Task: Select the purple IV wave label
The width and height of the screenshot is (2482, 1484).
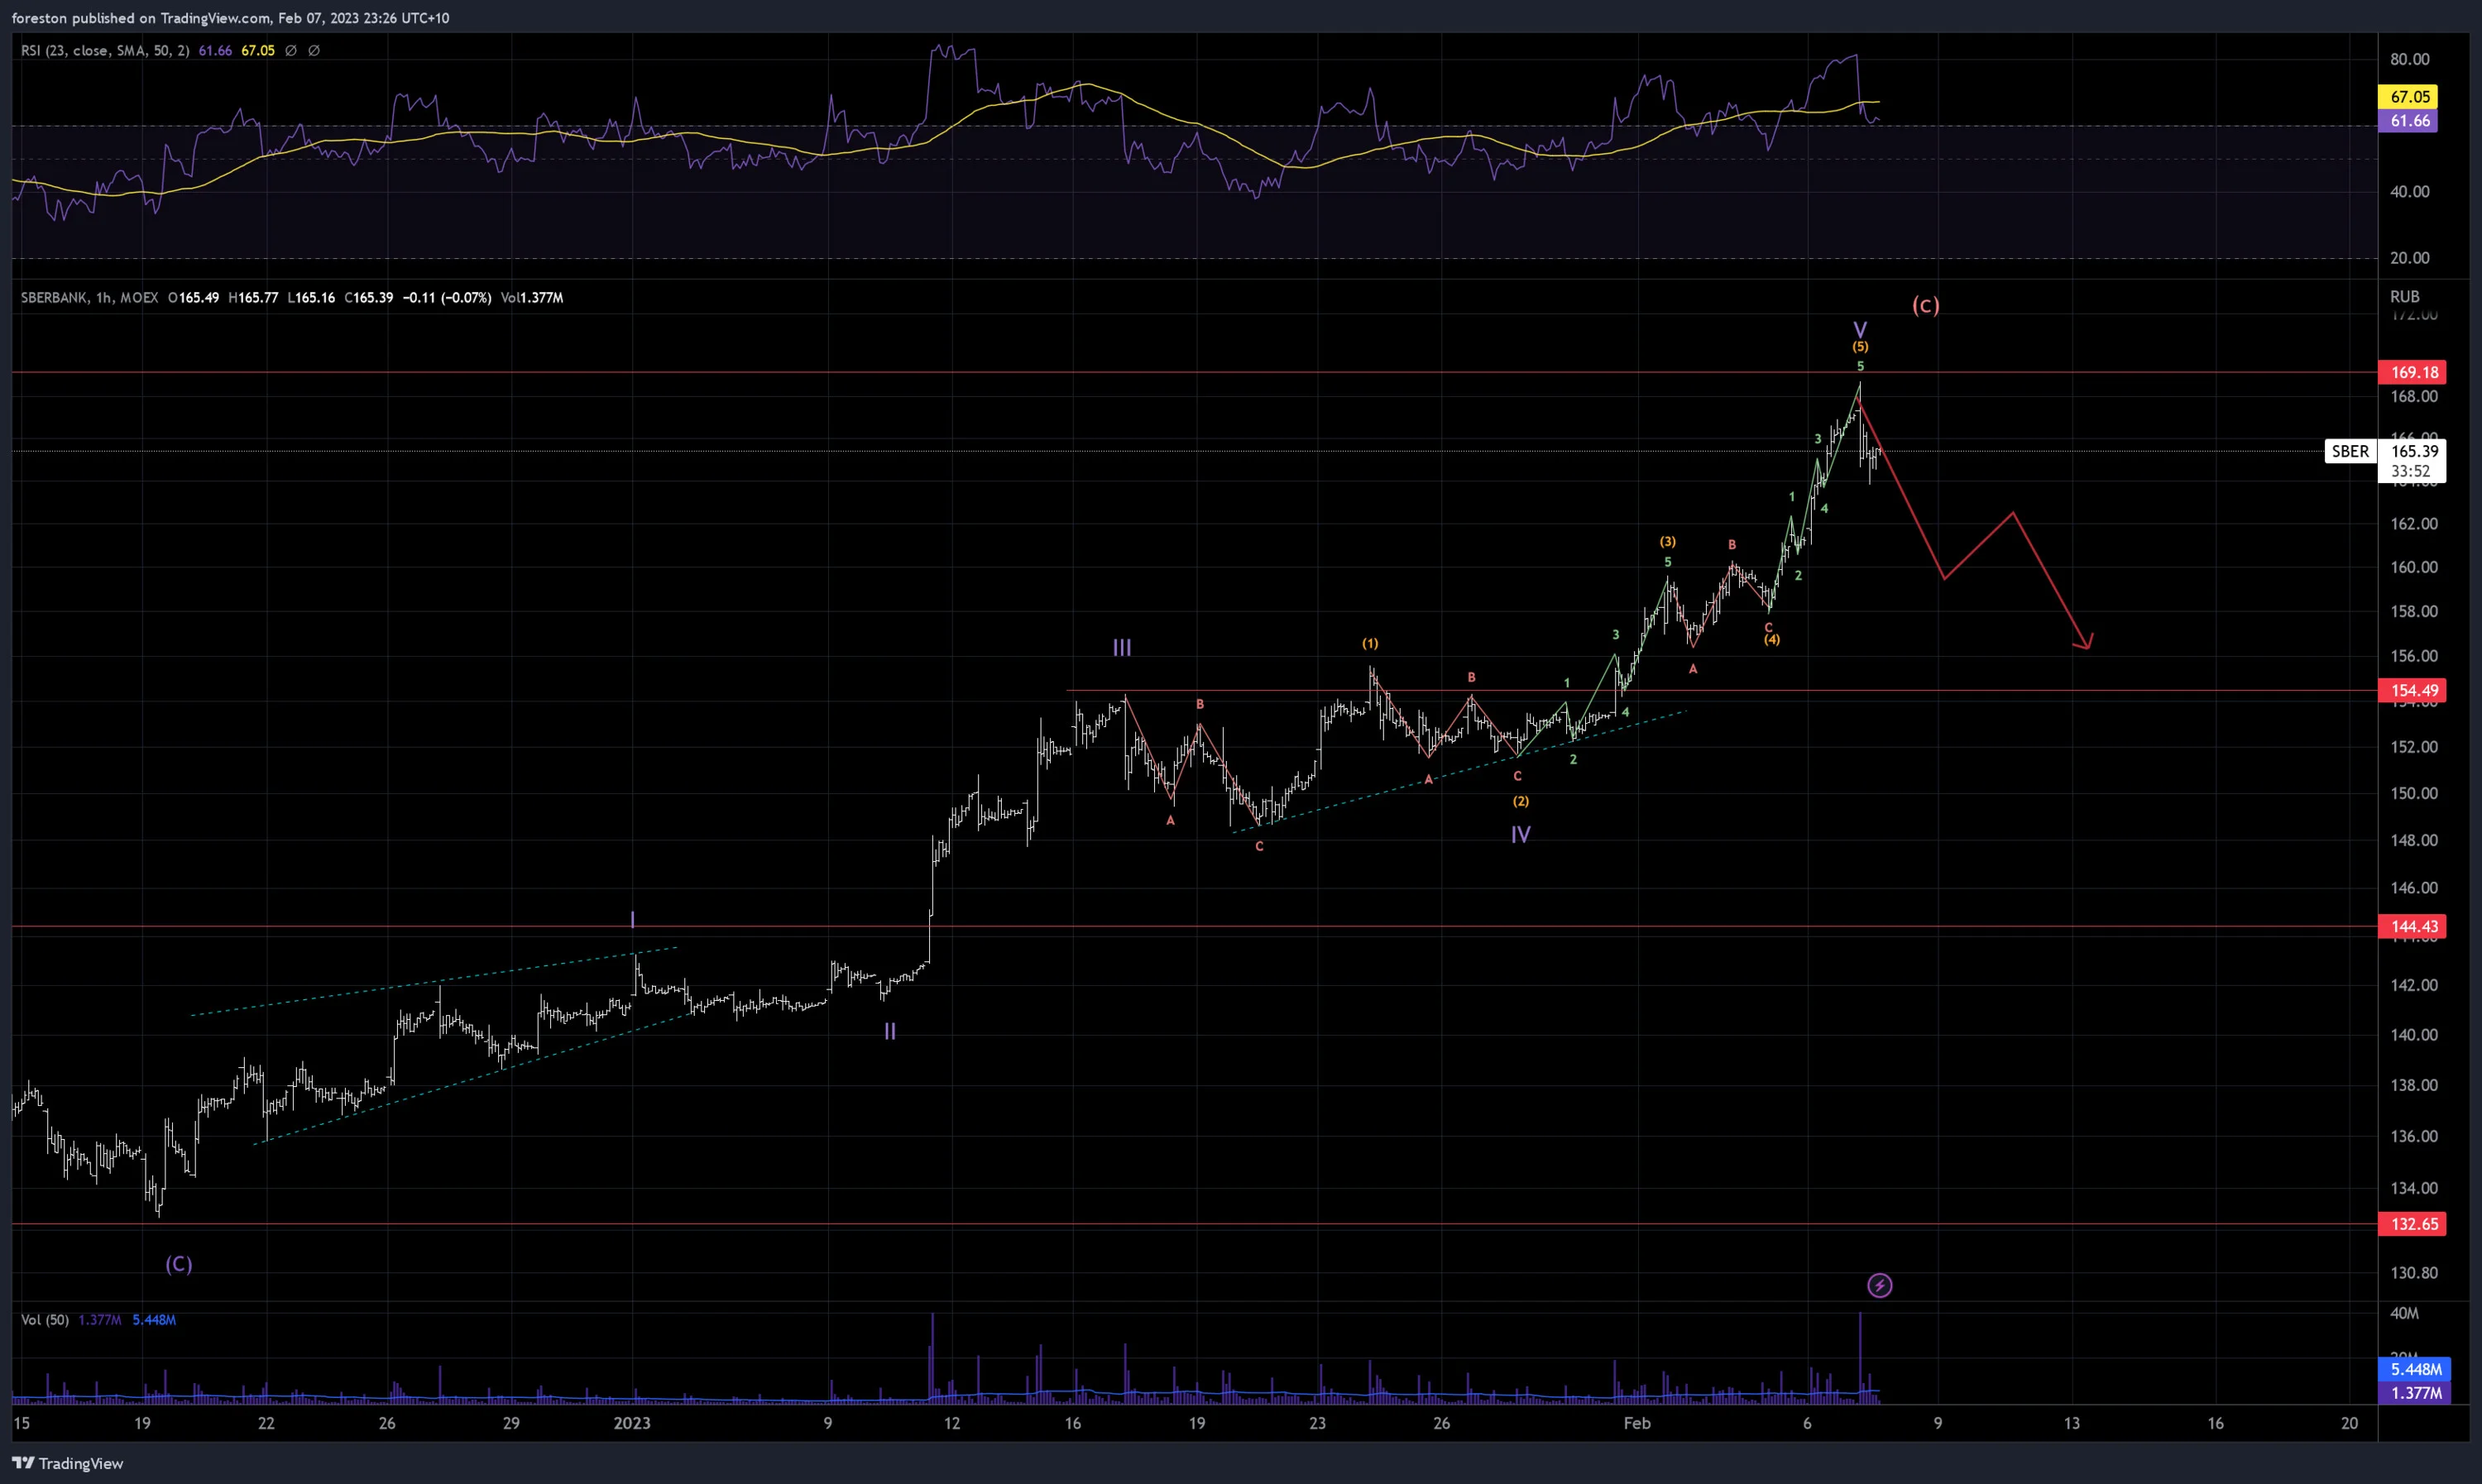Action: click(1520, 834)
